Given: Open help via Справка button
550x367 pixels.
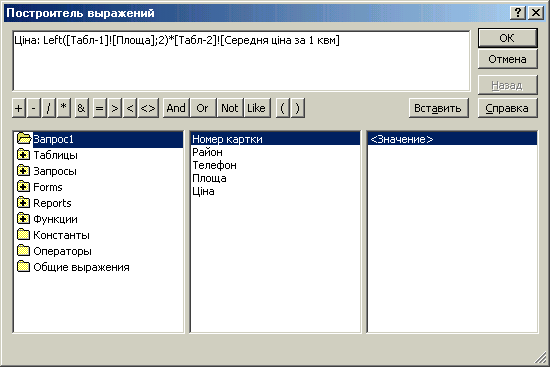Looking at the screenshot, I should (x=507, y=108).
